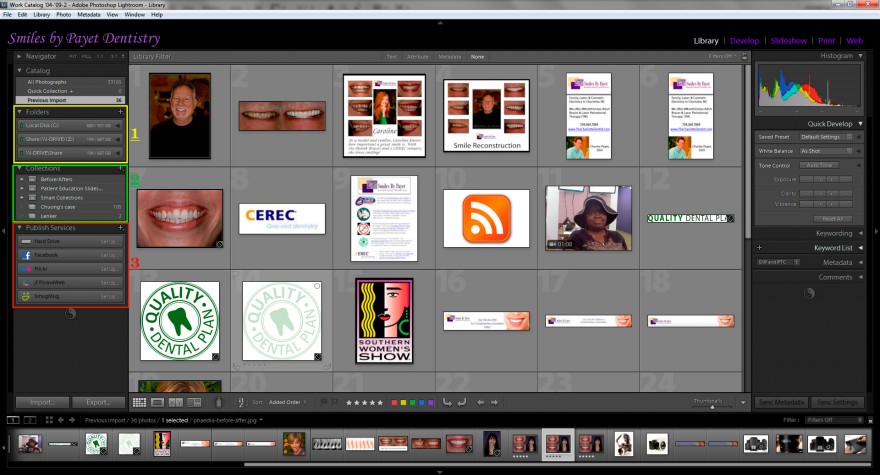
Task: Click Auto Tone button
Action: click(x=819, y=165)
